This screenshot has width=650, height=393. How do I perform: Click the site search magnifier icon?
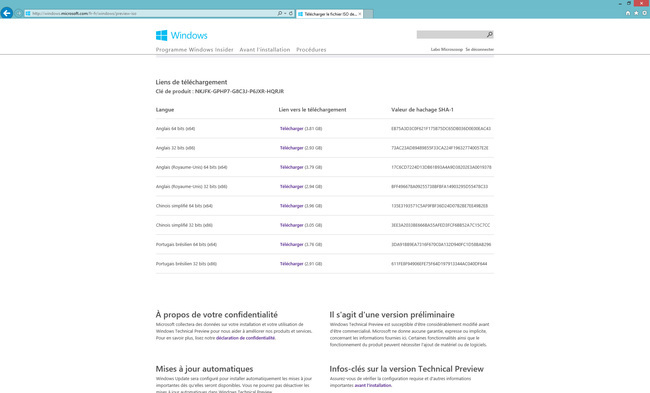pyautogui.click(x=490, y=34)
